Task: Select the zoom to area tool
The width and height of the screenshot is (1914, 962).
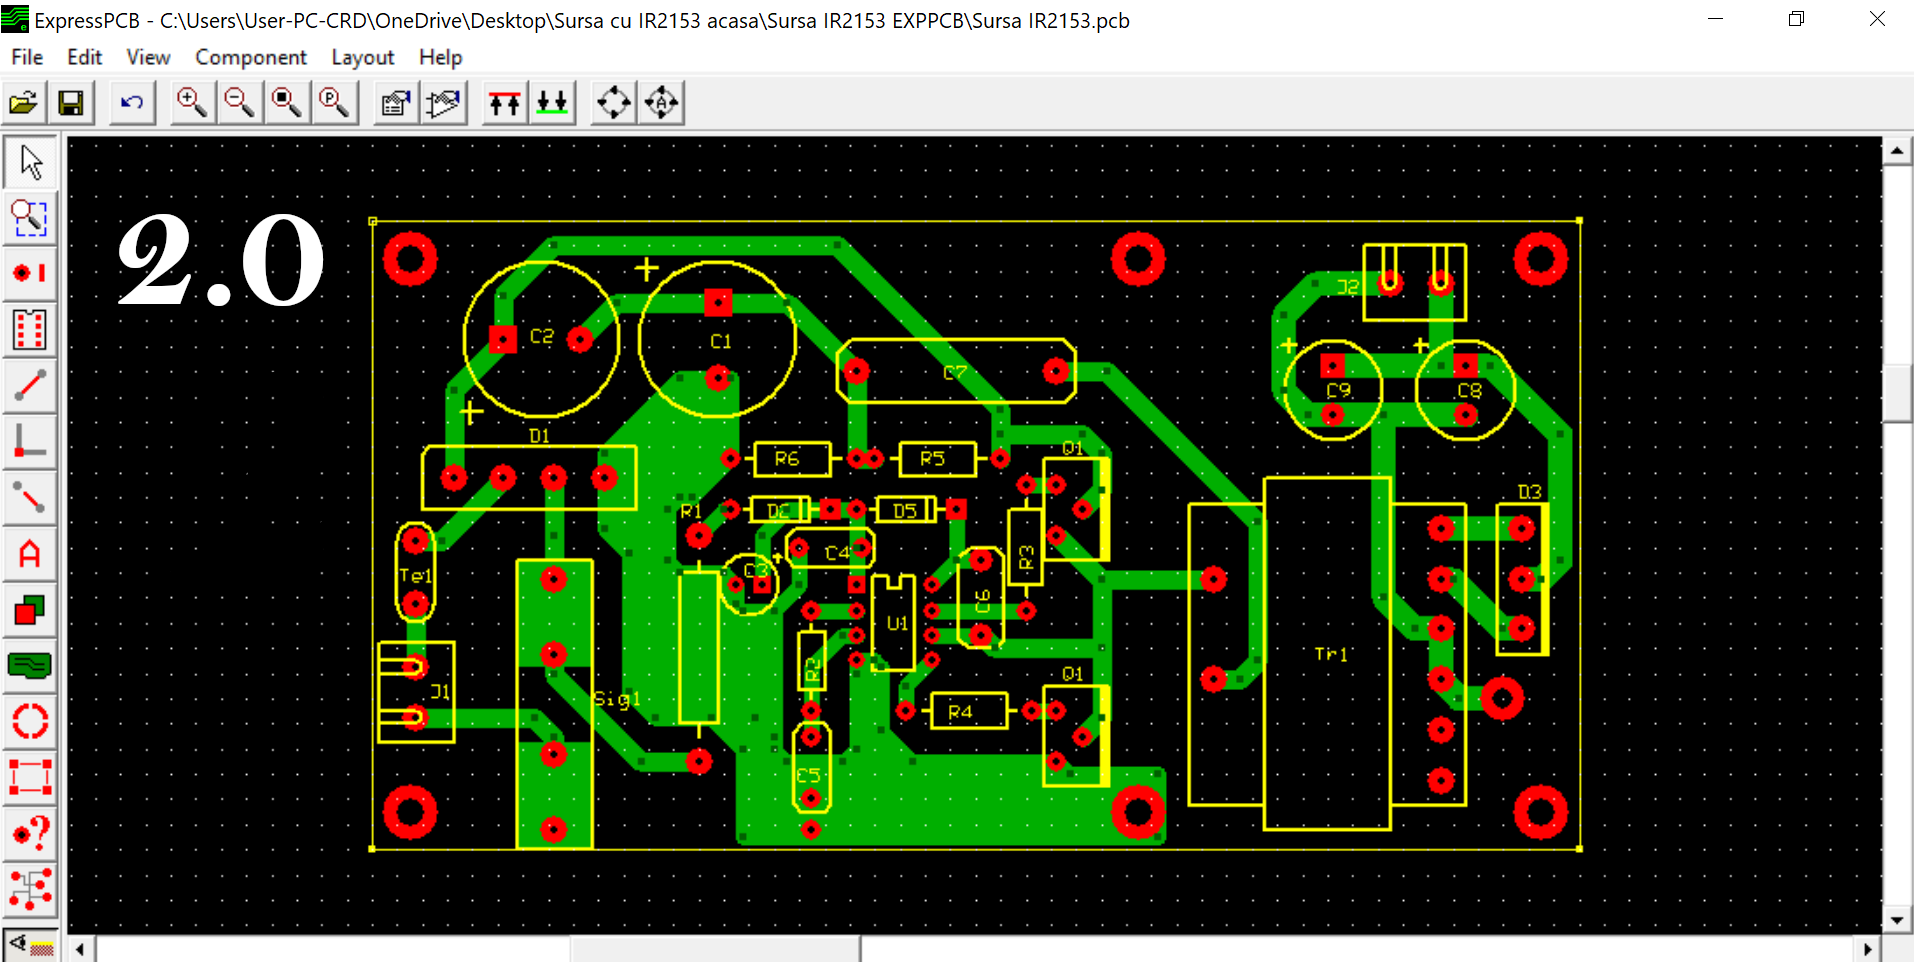Action: point(29,218)
